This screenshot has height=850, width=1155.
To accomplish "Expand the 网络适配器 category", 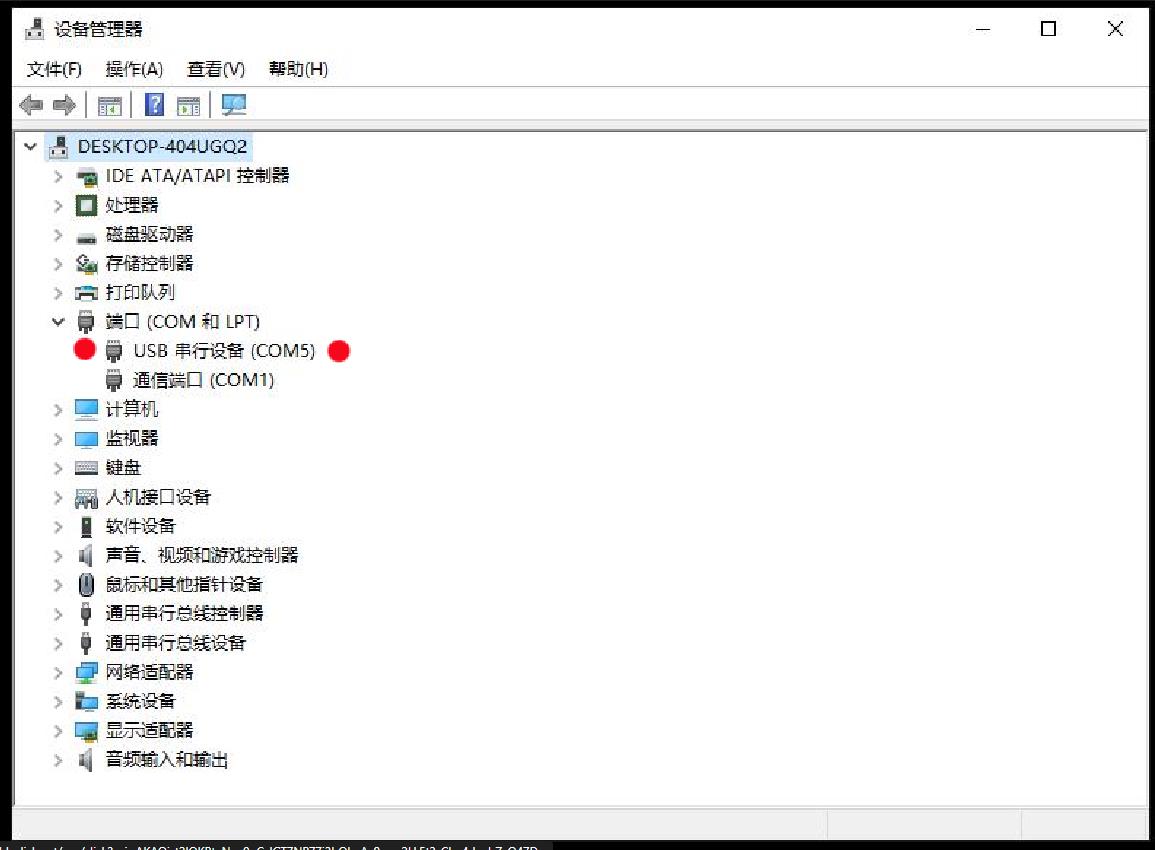I will pos(58,672).
